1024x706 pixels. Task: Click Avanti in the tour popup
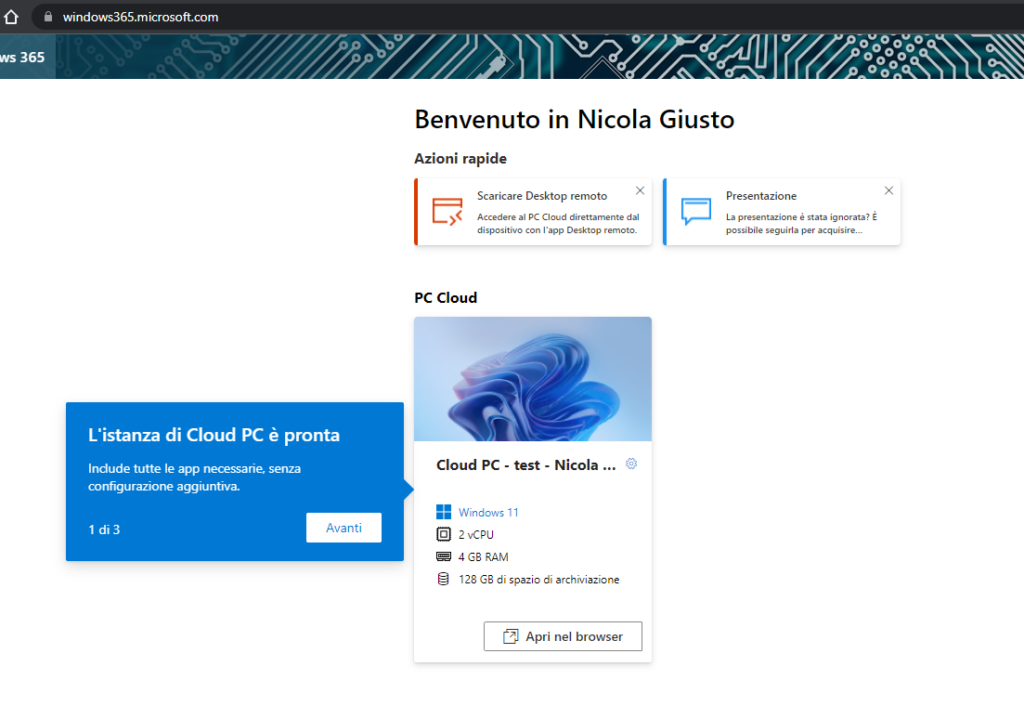coord(344,528)
